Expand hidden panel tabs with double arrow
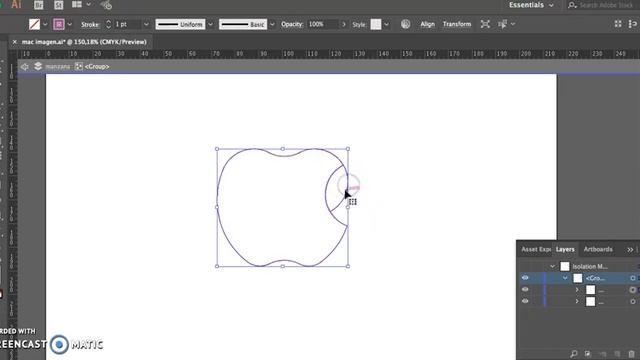The image size is (640, 360). click(x=630, y=249)
